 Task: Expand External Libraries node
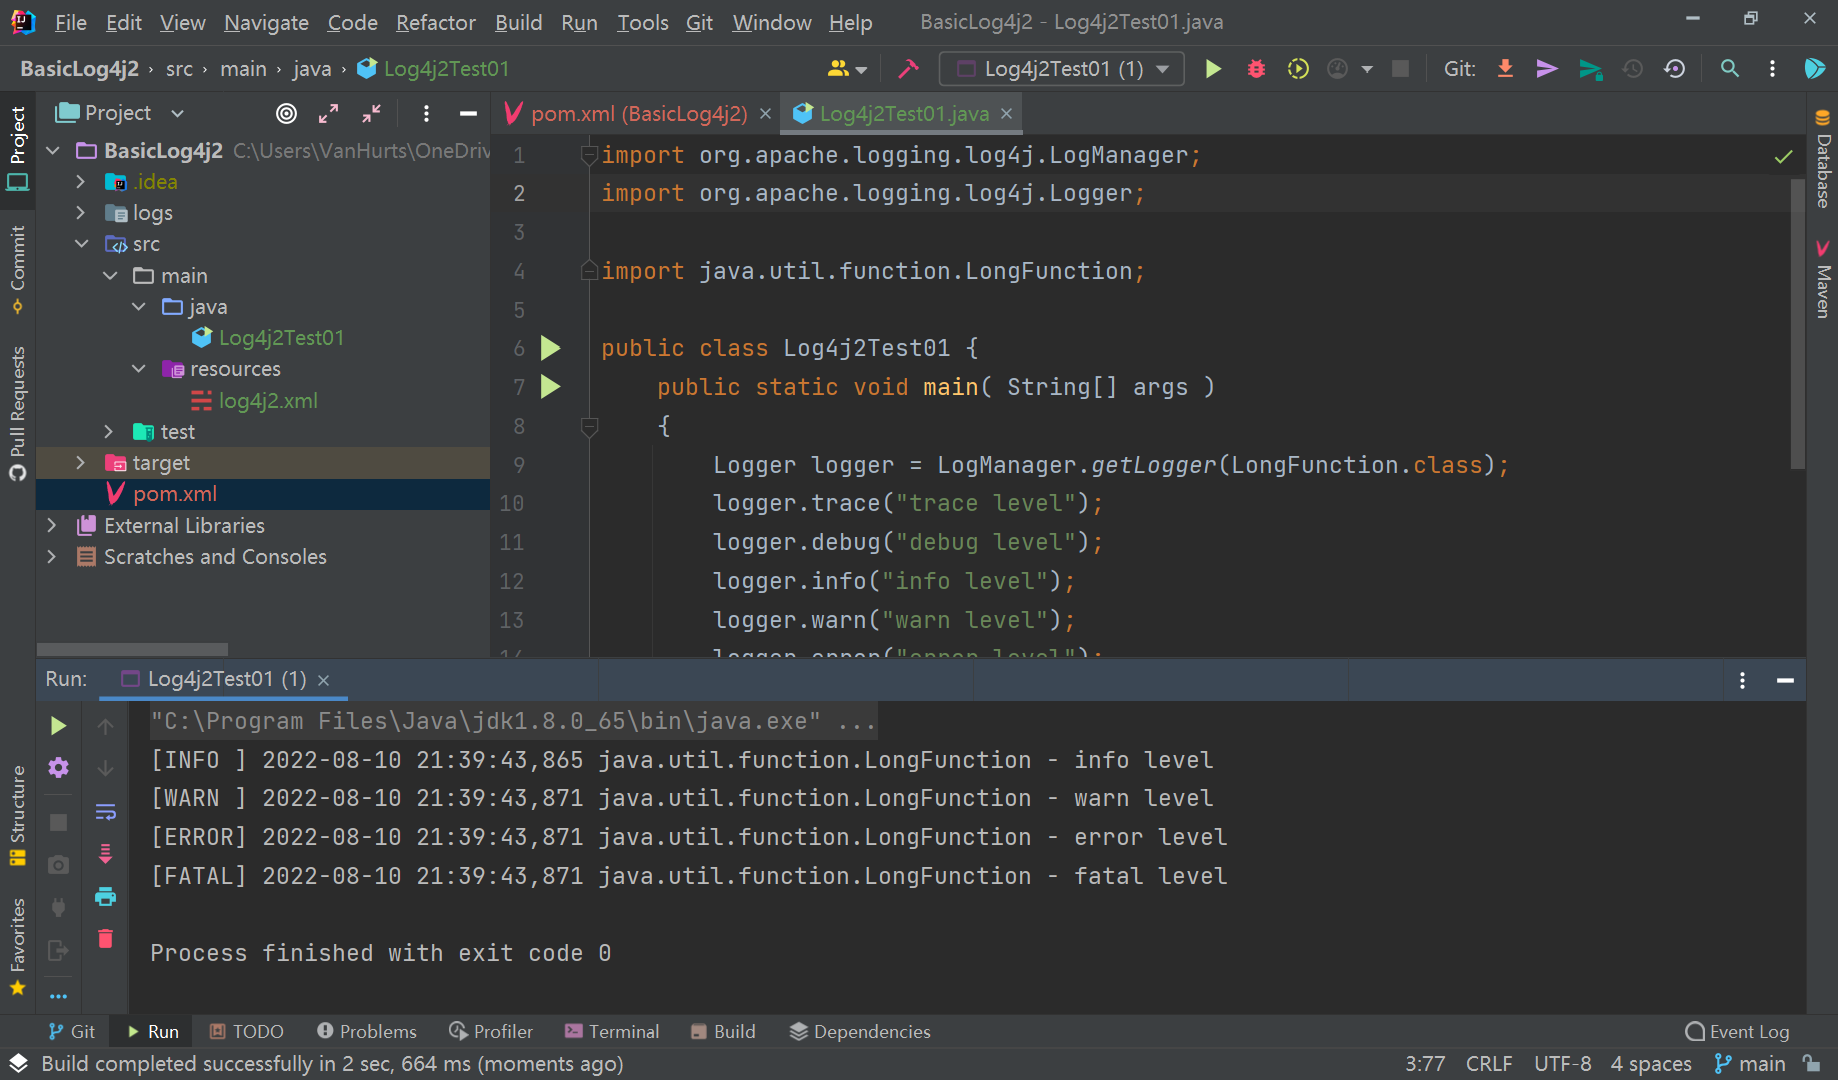point(52,526)
